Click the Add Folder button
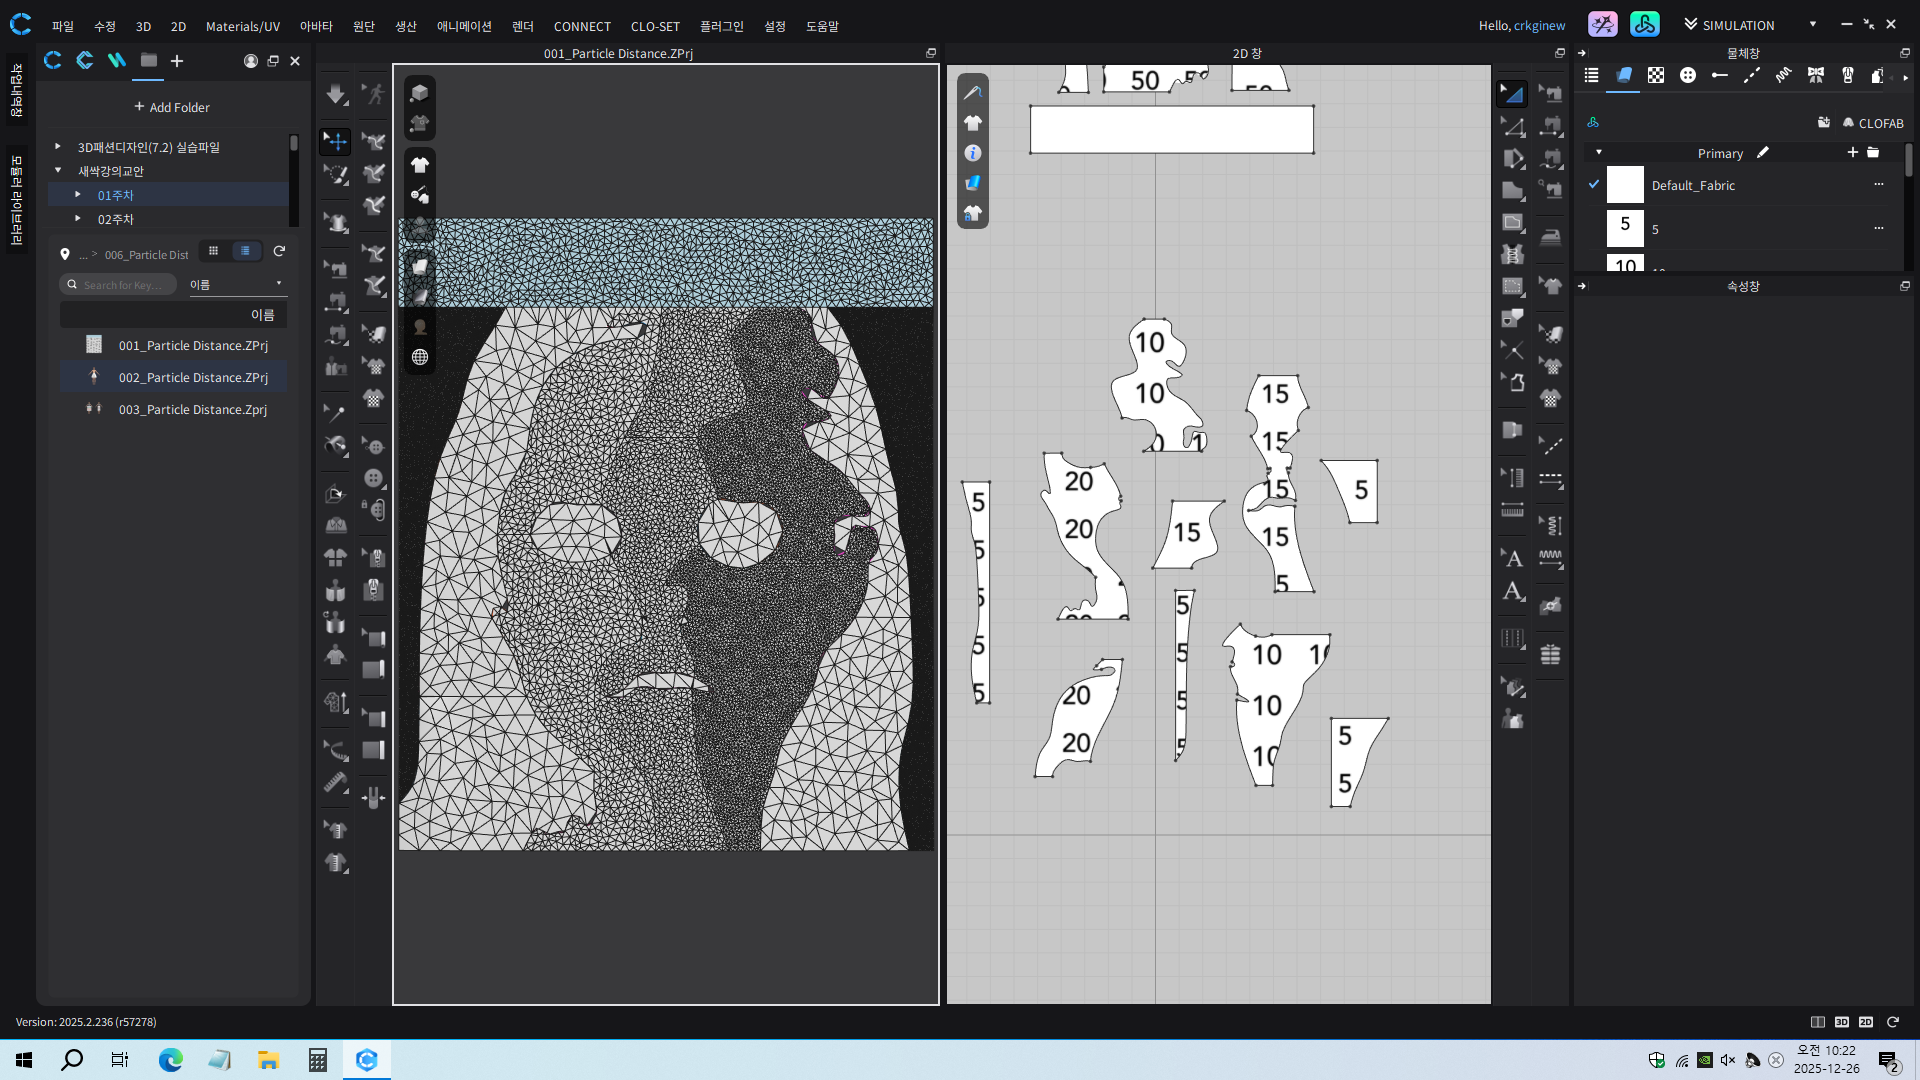Viewport: 1920px width, 1080px height. pyautogui.click(x=172, y=107)
